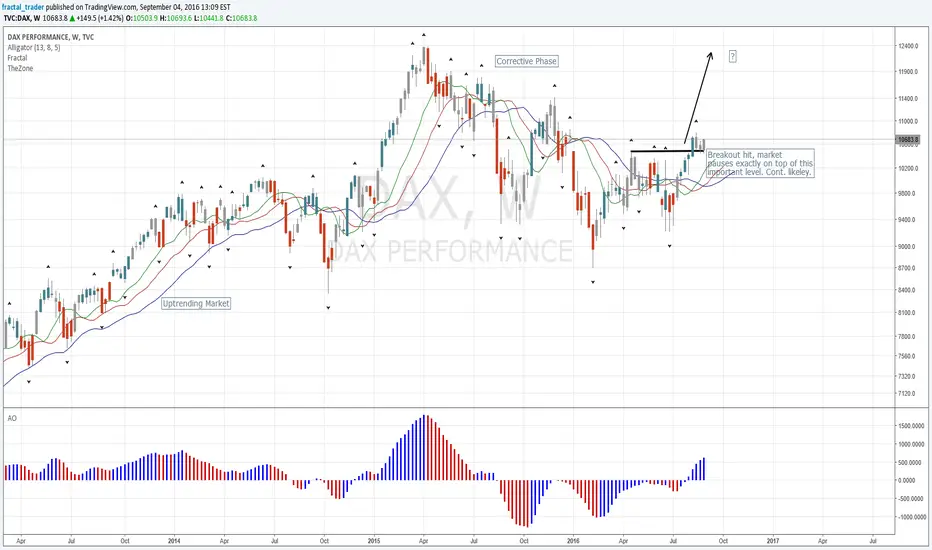This screenshot has width=932, height=550.
Task: Click the "2015" time axis label
Action: 374,541
